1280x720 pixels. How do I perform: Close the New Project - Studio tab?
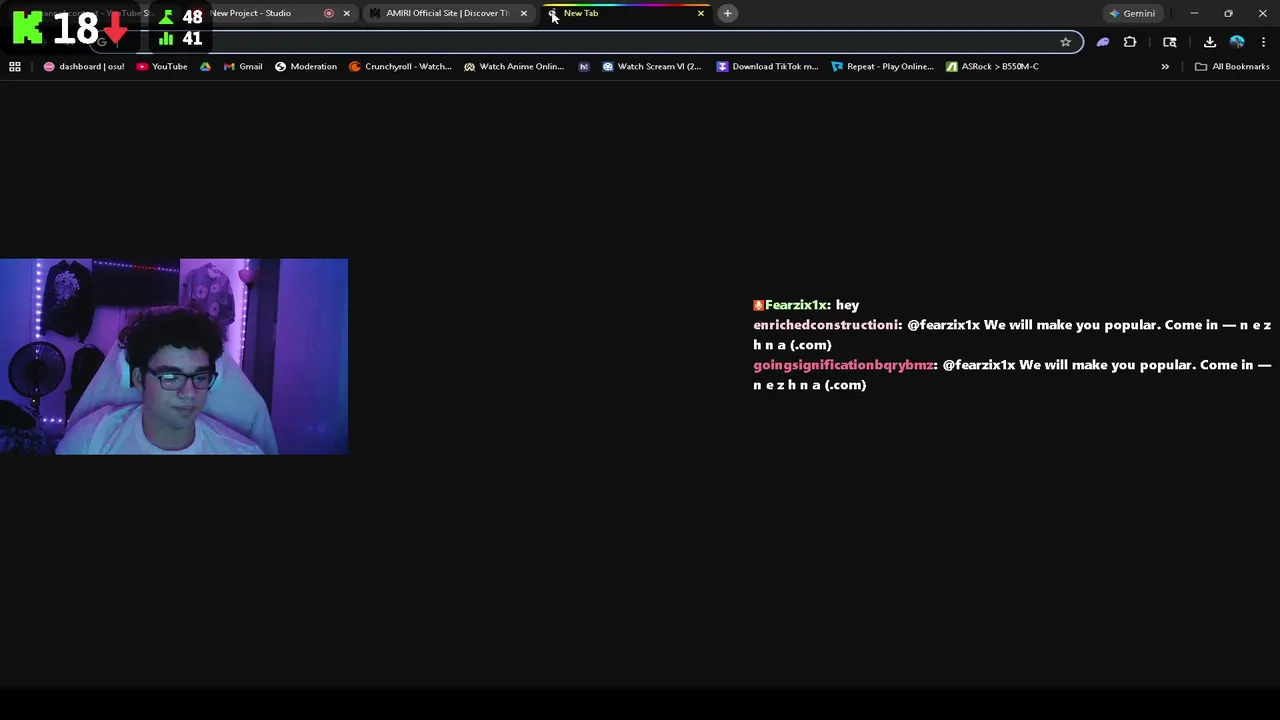point(346,13)
